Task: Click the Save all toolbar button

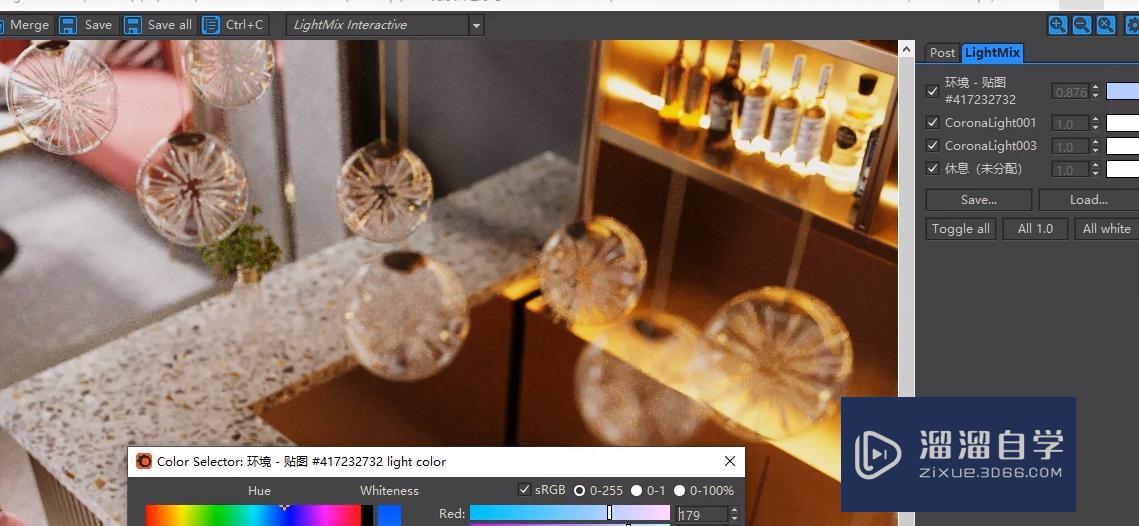Action: [159, 25]
